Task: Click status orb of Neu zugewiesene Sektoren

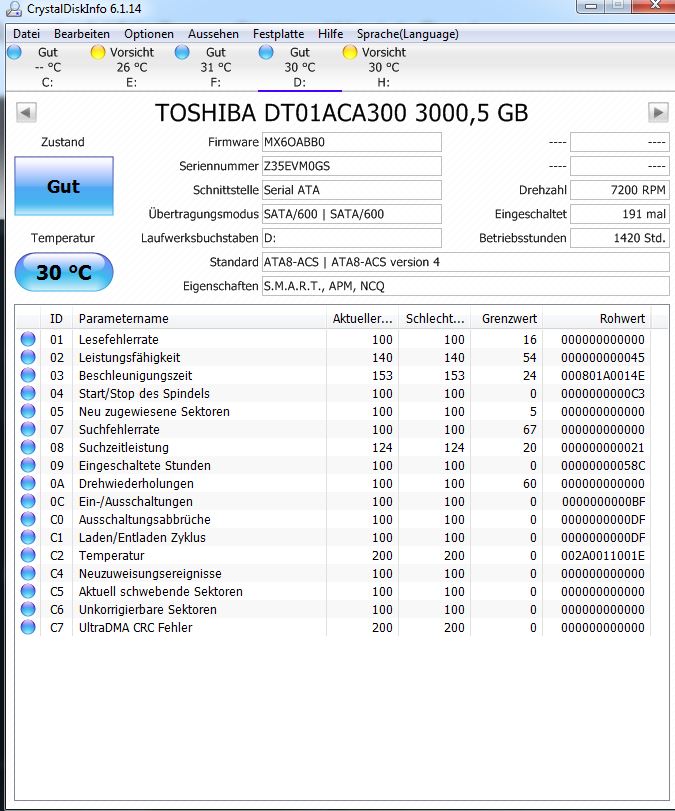Action: click(x=28, y=411)
